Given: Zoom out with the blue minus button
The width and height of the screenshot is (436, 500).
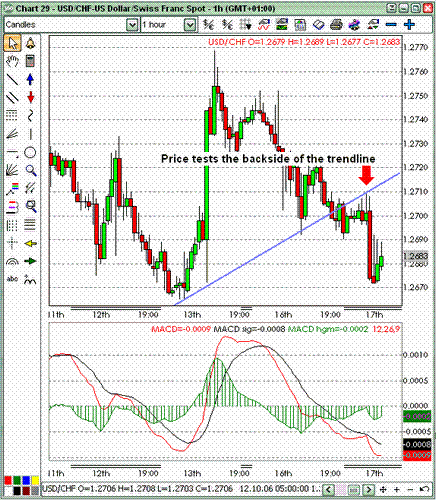Looking at the screenshot, I should (x=391, y=25).
